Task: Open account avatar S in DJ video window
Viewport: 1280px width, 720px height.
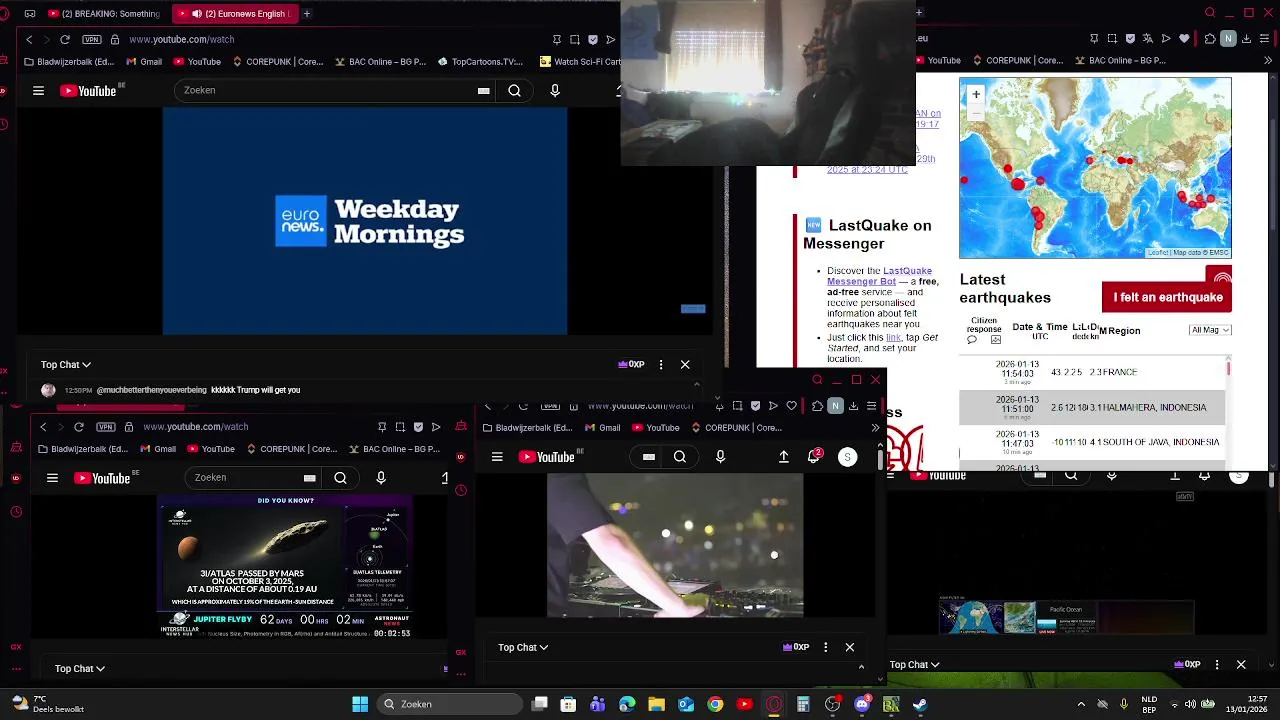Action: click(847, 457)
